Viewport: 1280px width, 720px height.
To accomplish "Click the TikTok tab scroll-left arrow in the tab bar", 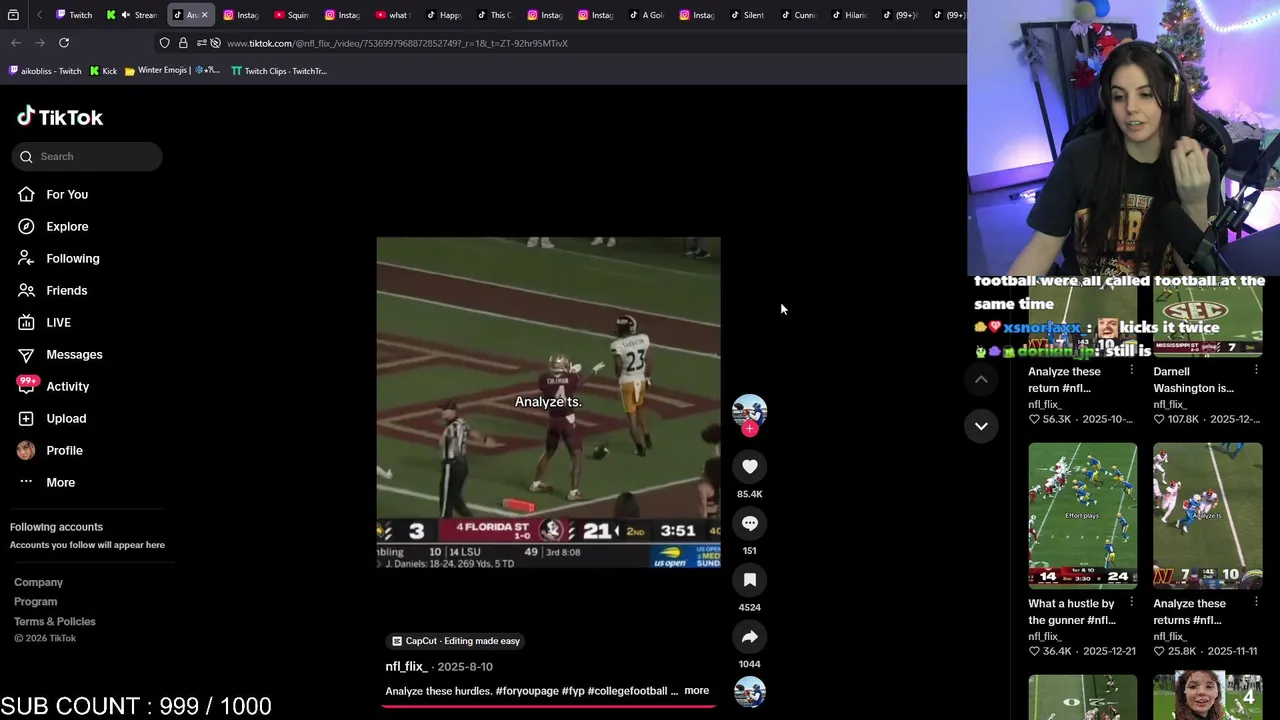I will [39, 15].
